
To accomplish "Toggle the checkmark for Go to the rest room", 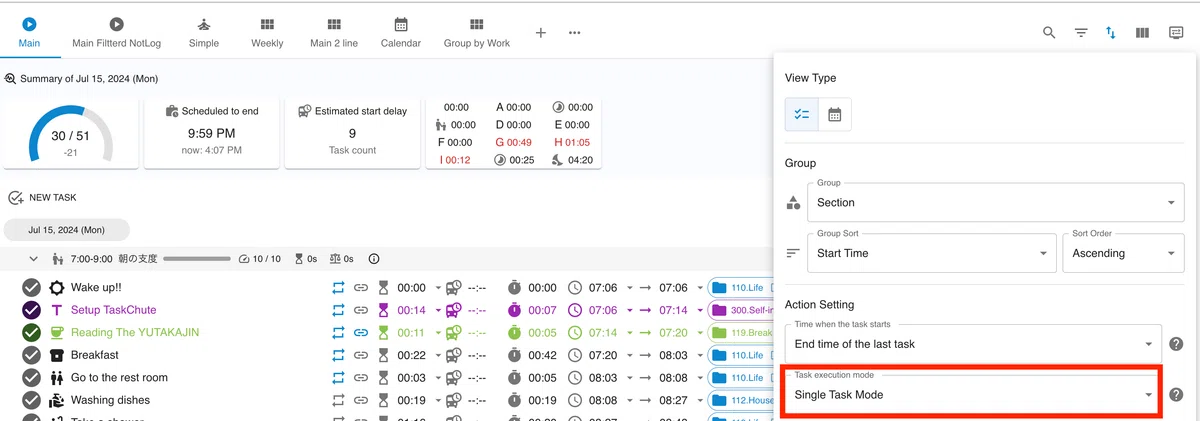I will (x=31, y=377).
